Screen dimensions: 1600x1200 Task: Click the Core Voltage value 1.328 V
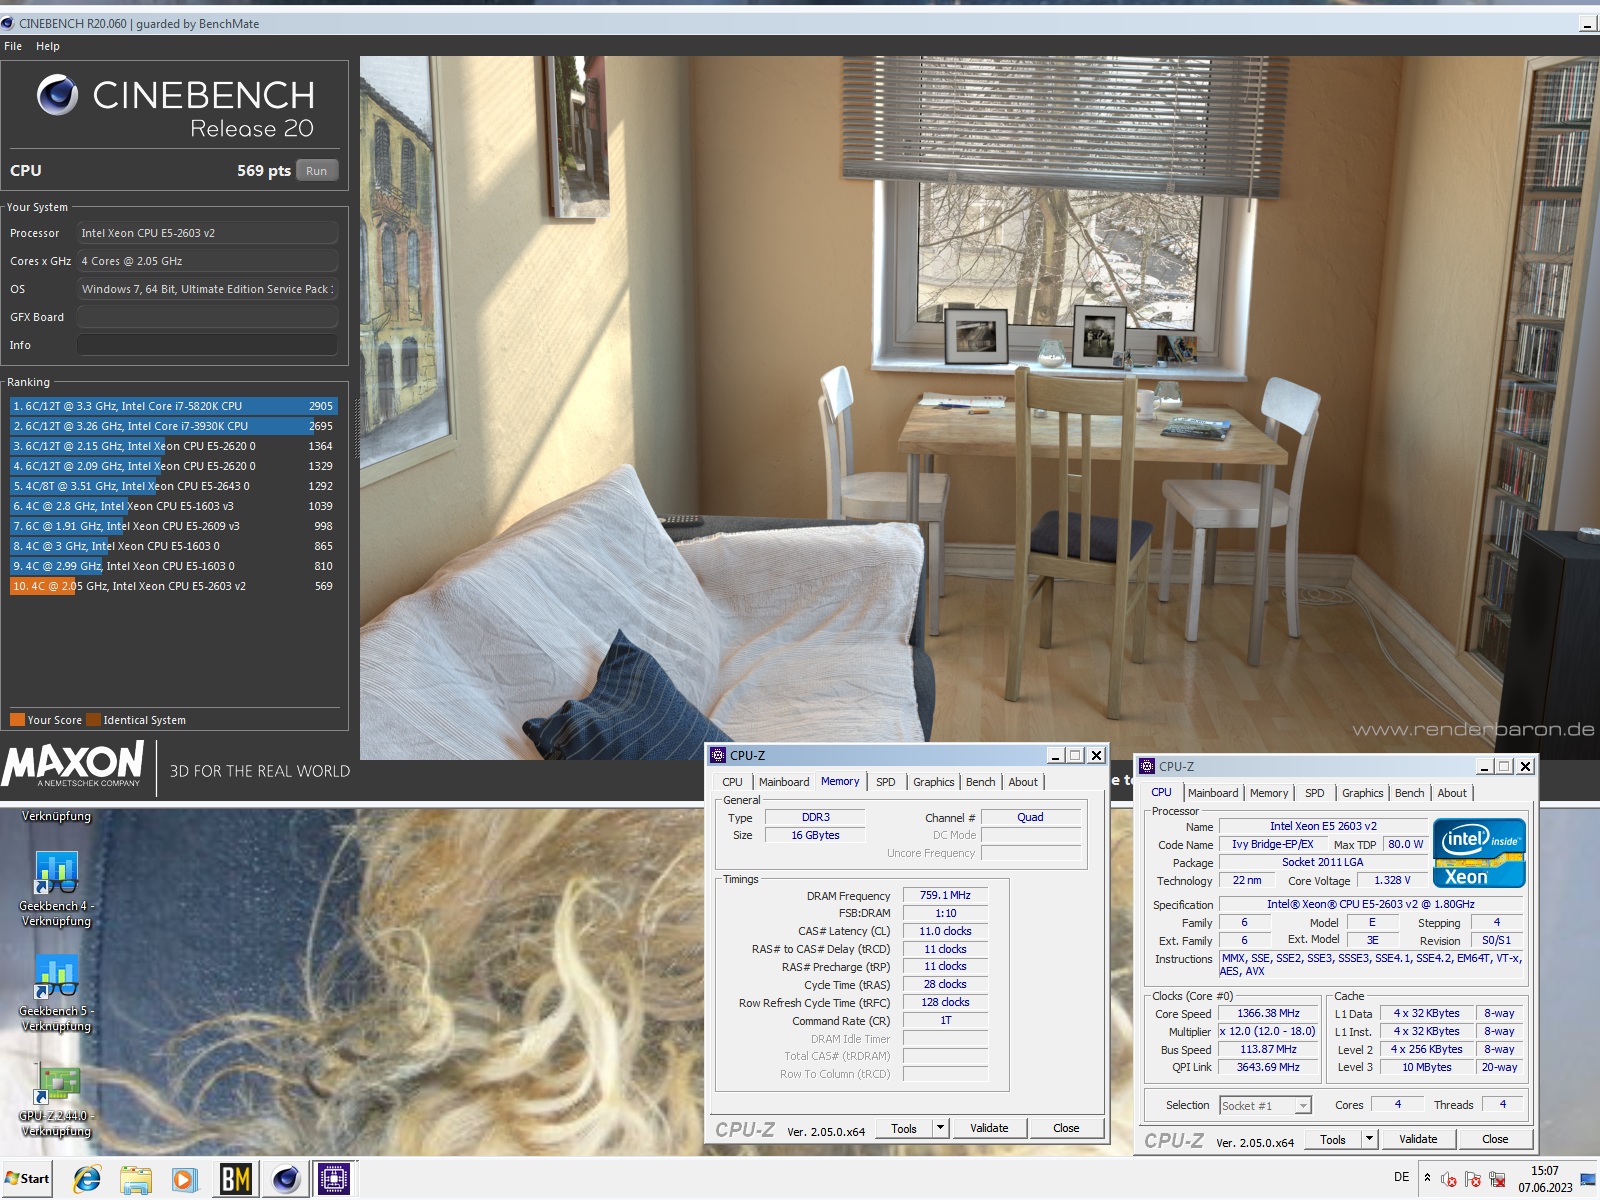(x=1392, y=880)
